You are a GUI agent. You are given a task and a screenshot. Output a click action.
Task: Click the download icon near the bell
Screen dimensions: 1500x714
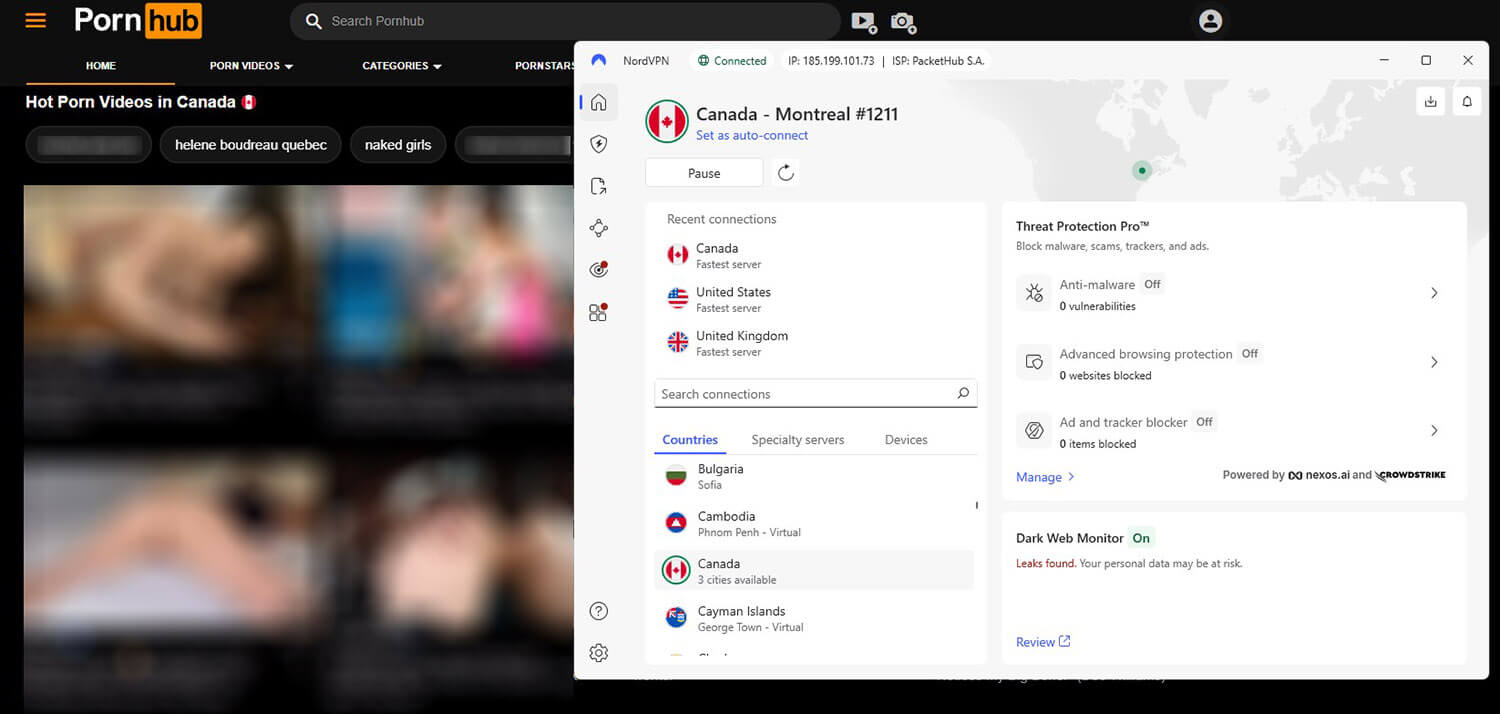point(1430,101)
